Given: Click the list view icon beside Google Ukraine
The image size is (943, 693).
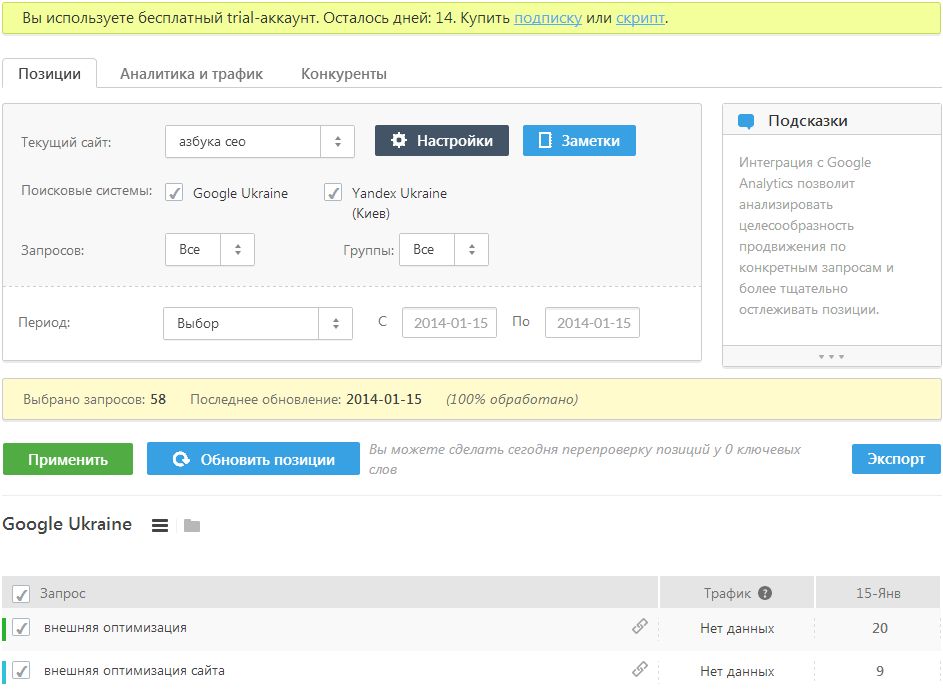Looking at the screenshot, I should [160, 525].
